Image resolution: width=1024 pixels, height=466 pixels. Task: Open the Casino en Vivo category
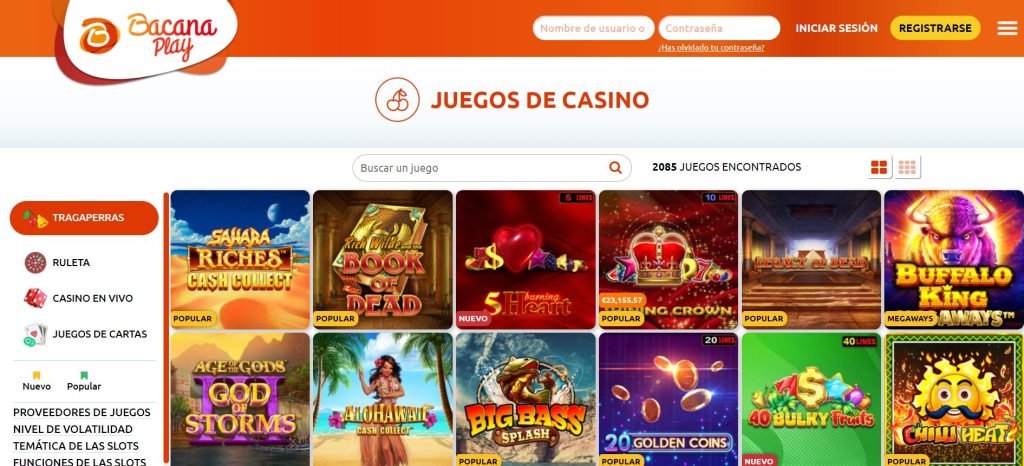(x=93, y=298)
